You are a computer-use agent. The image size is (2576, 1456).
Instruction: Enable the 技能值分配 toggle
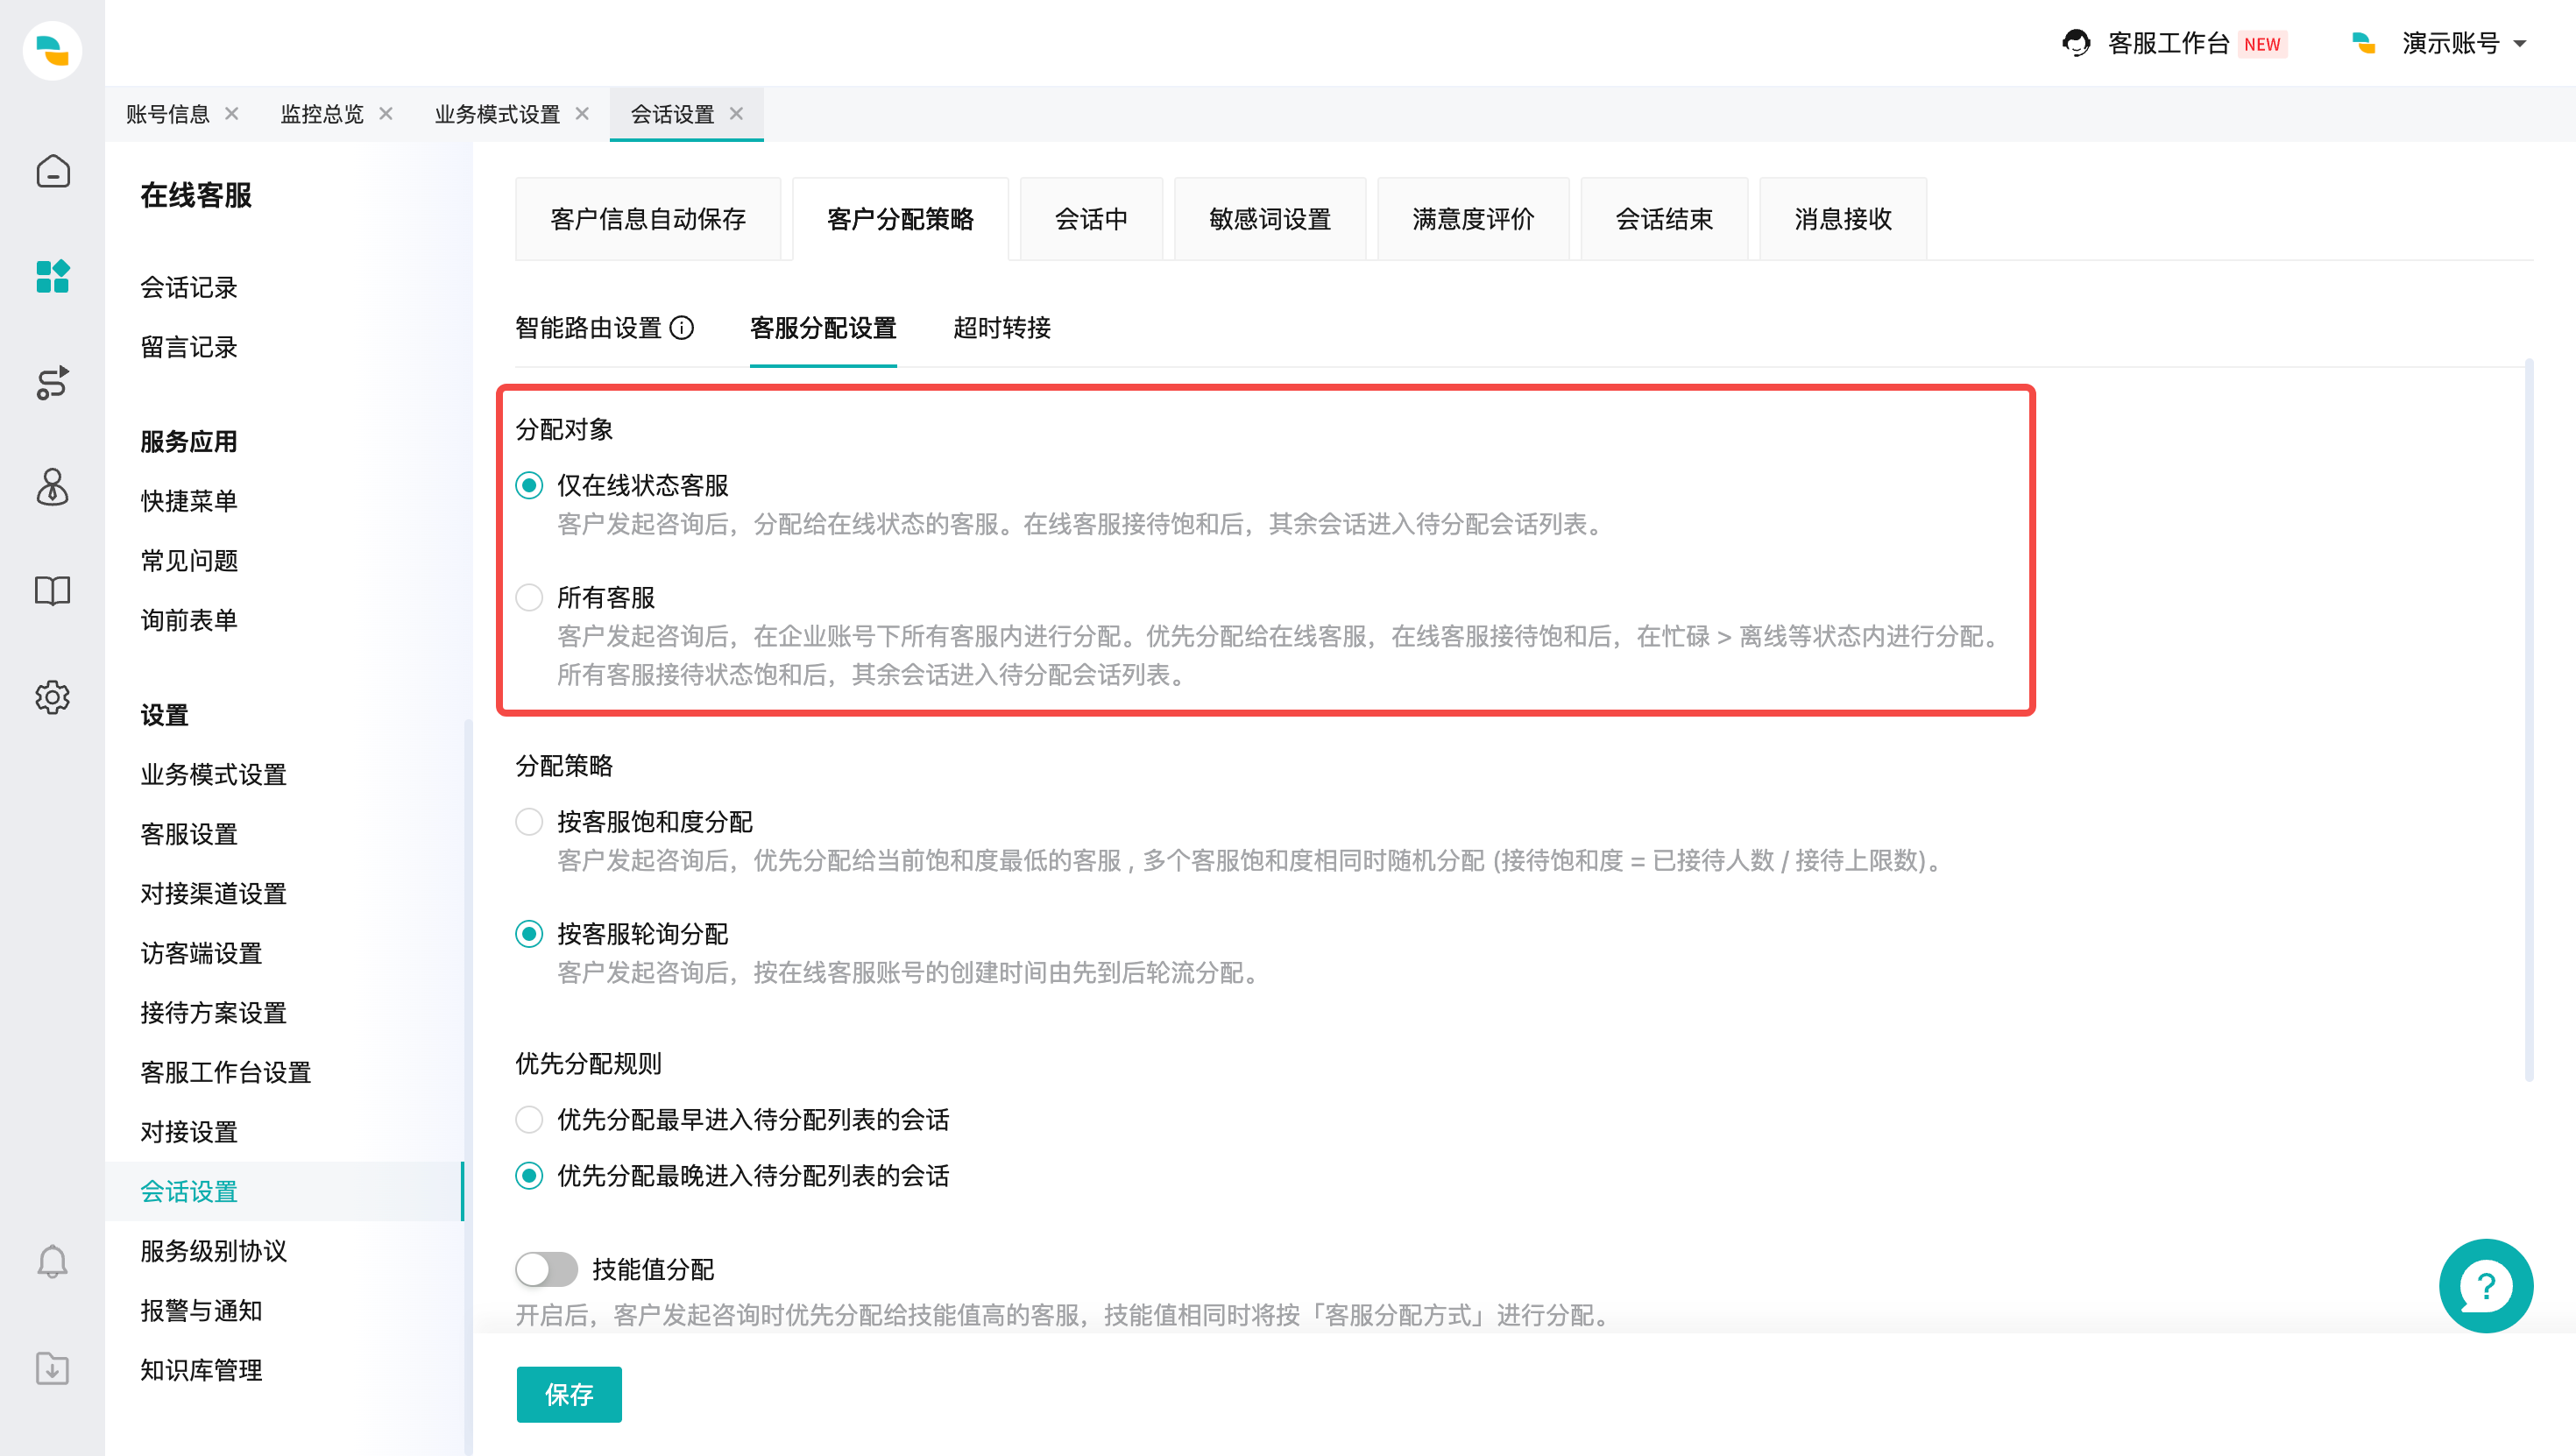click(546, 1269)
